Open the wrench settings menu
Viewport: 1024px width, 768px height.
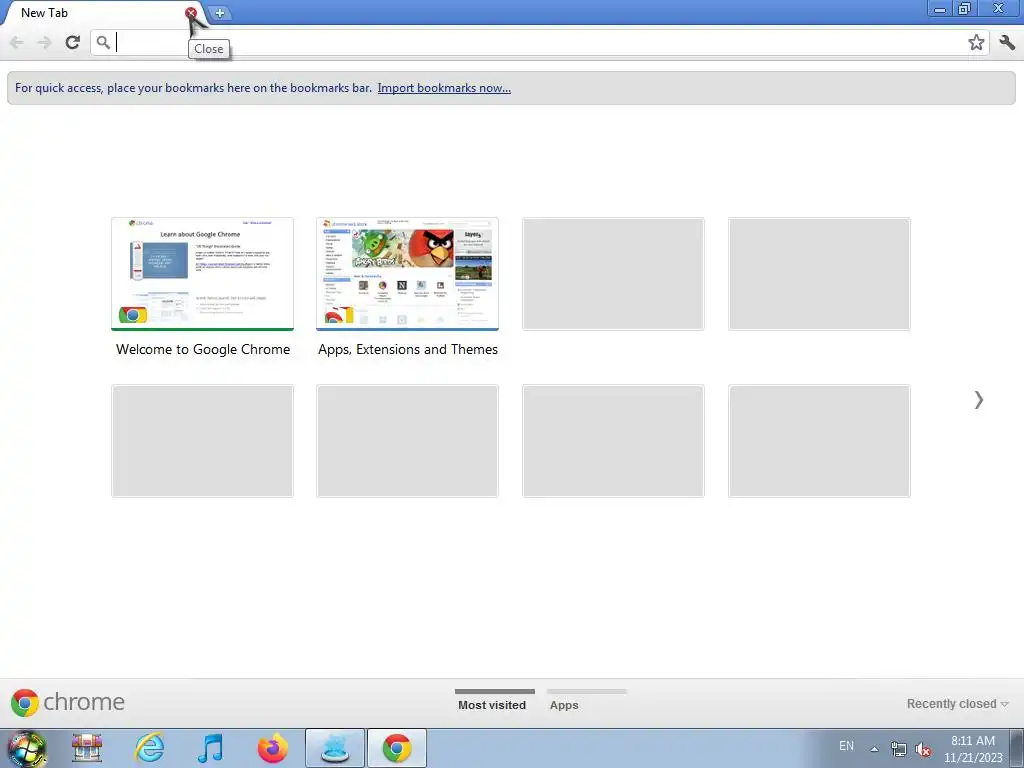(1007, 42)
